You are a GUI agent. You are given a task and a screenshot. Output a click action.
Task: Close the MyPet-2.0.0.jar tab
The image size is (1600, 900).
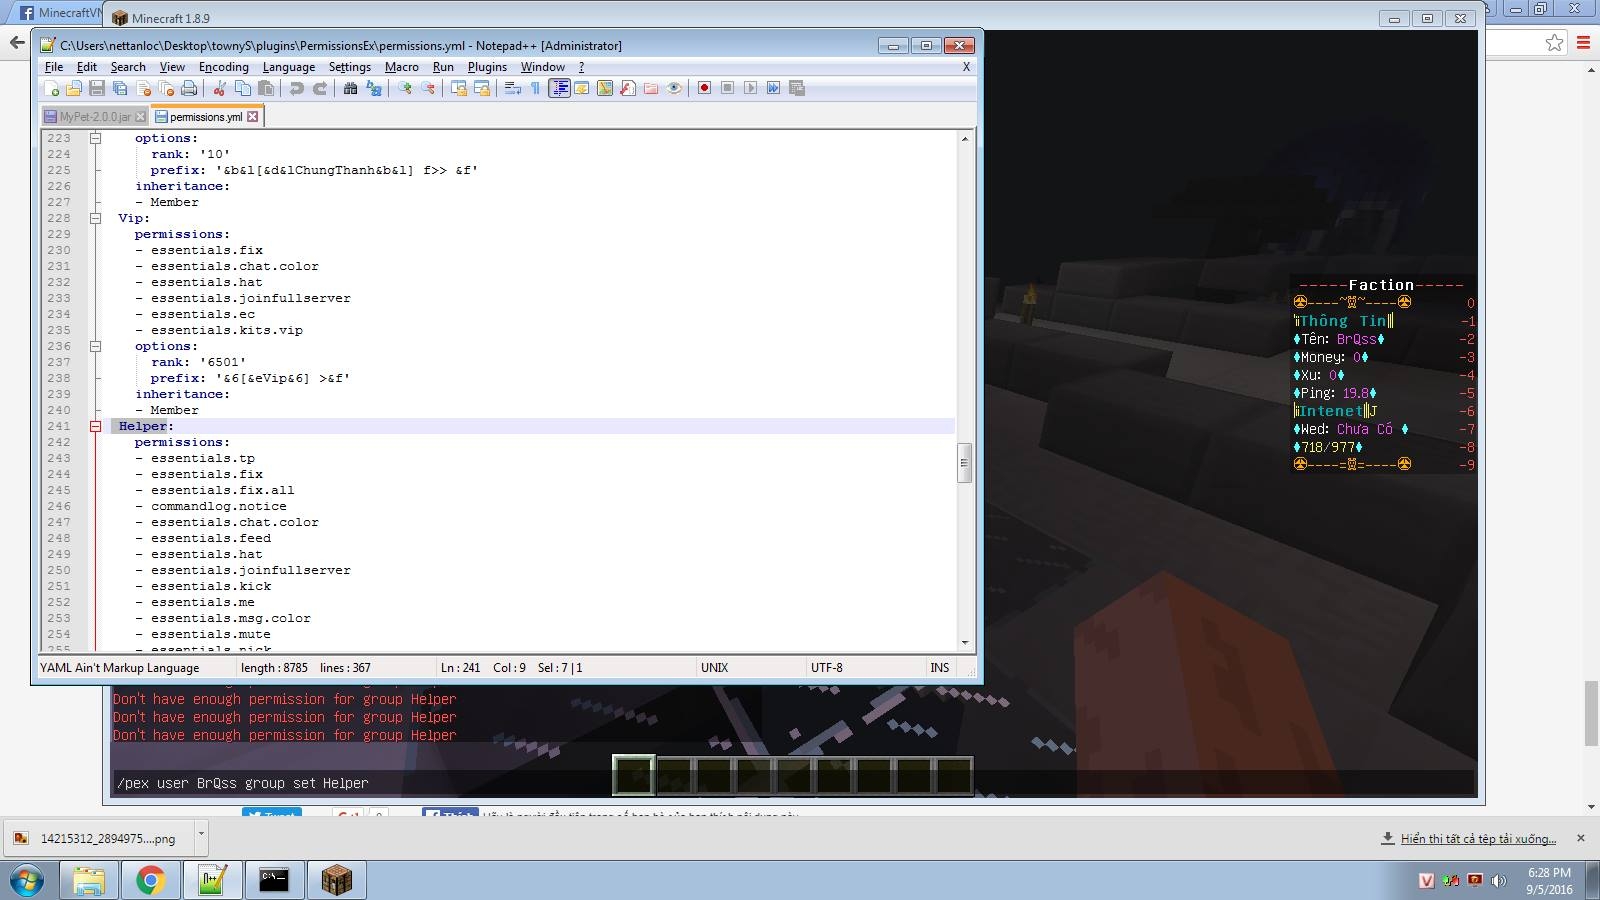[x=141, y=117]
